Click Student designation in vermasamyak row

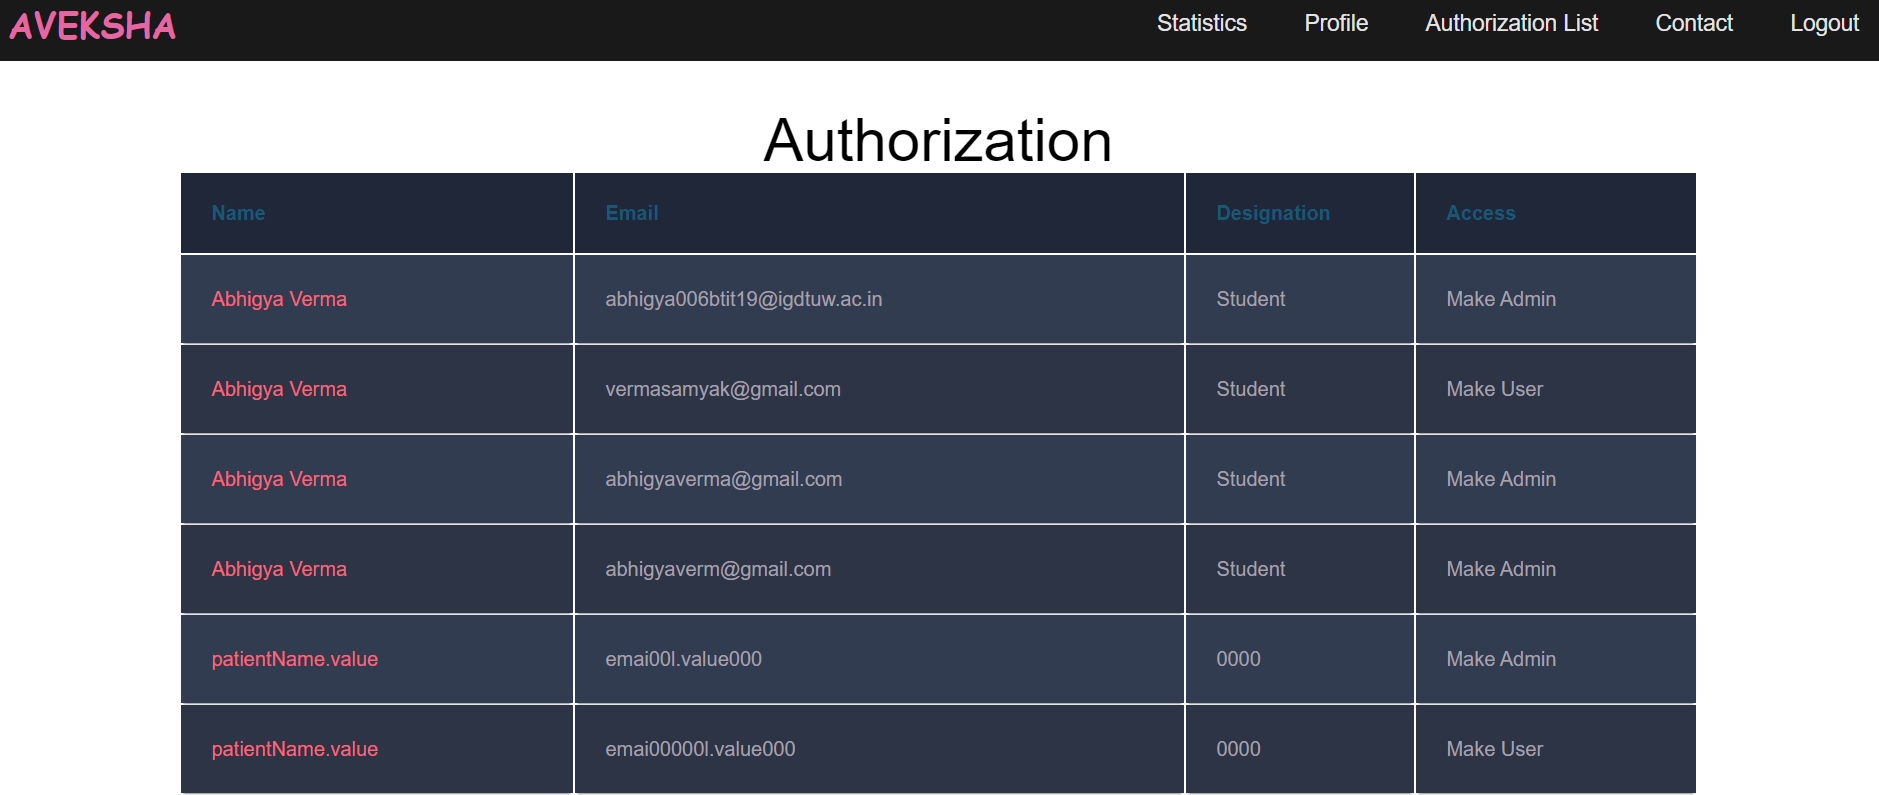pyautogui.click(x=1250, y=389)
